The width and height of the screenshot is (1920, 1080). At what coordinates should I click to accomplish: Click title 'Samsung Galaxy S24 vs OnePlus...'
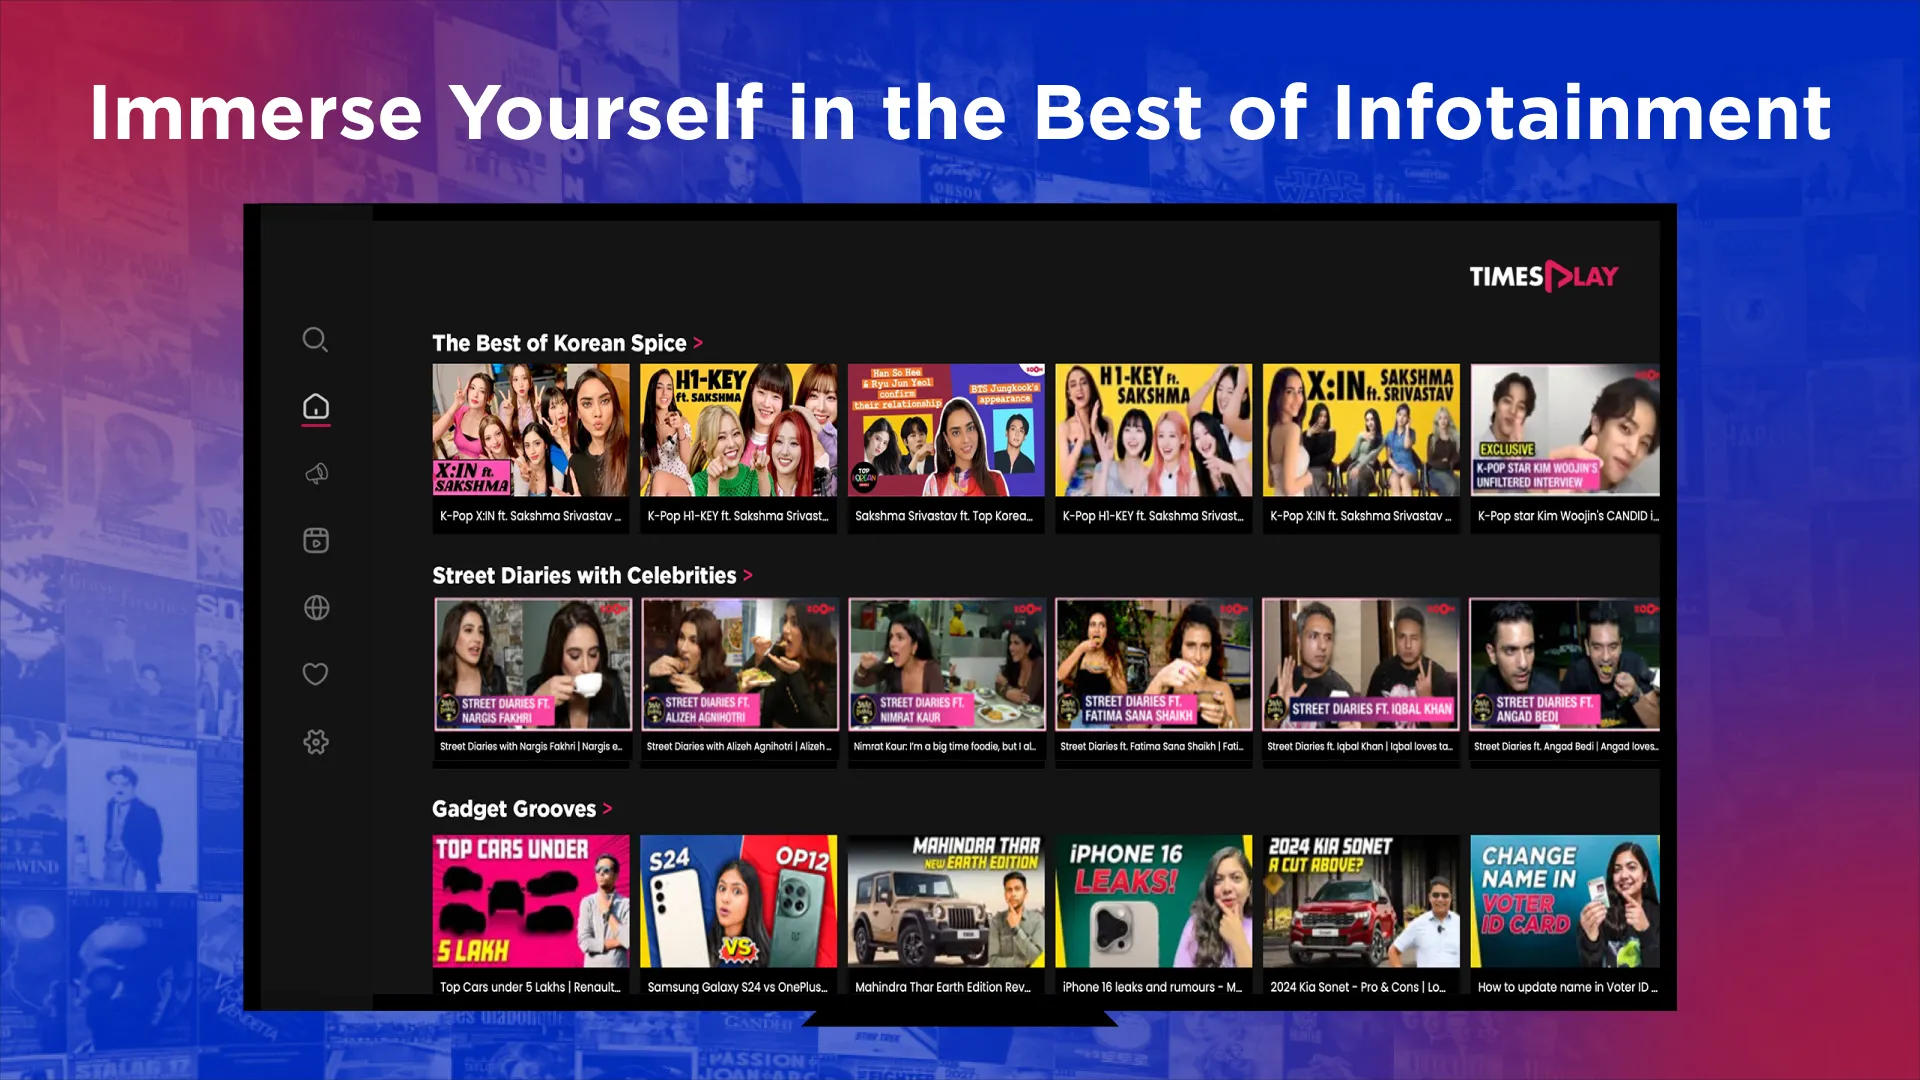click(737, 987)
